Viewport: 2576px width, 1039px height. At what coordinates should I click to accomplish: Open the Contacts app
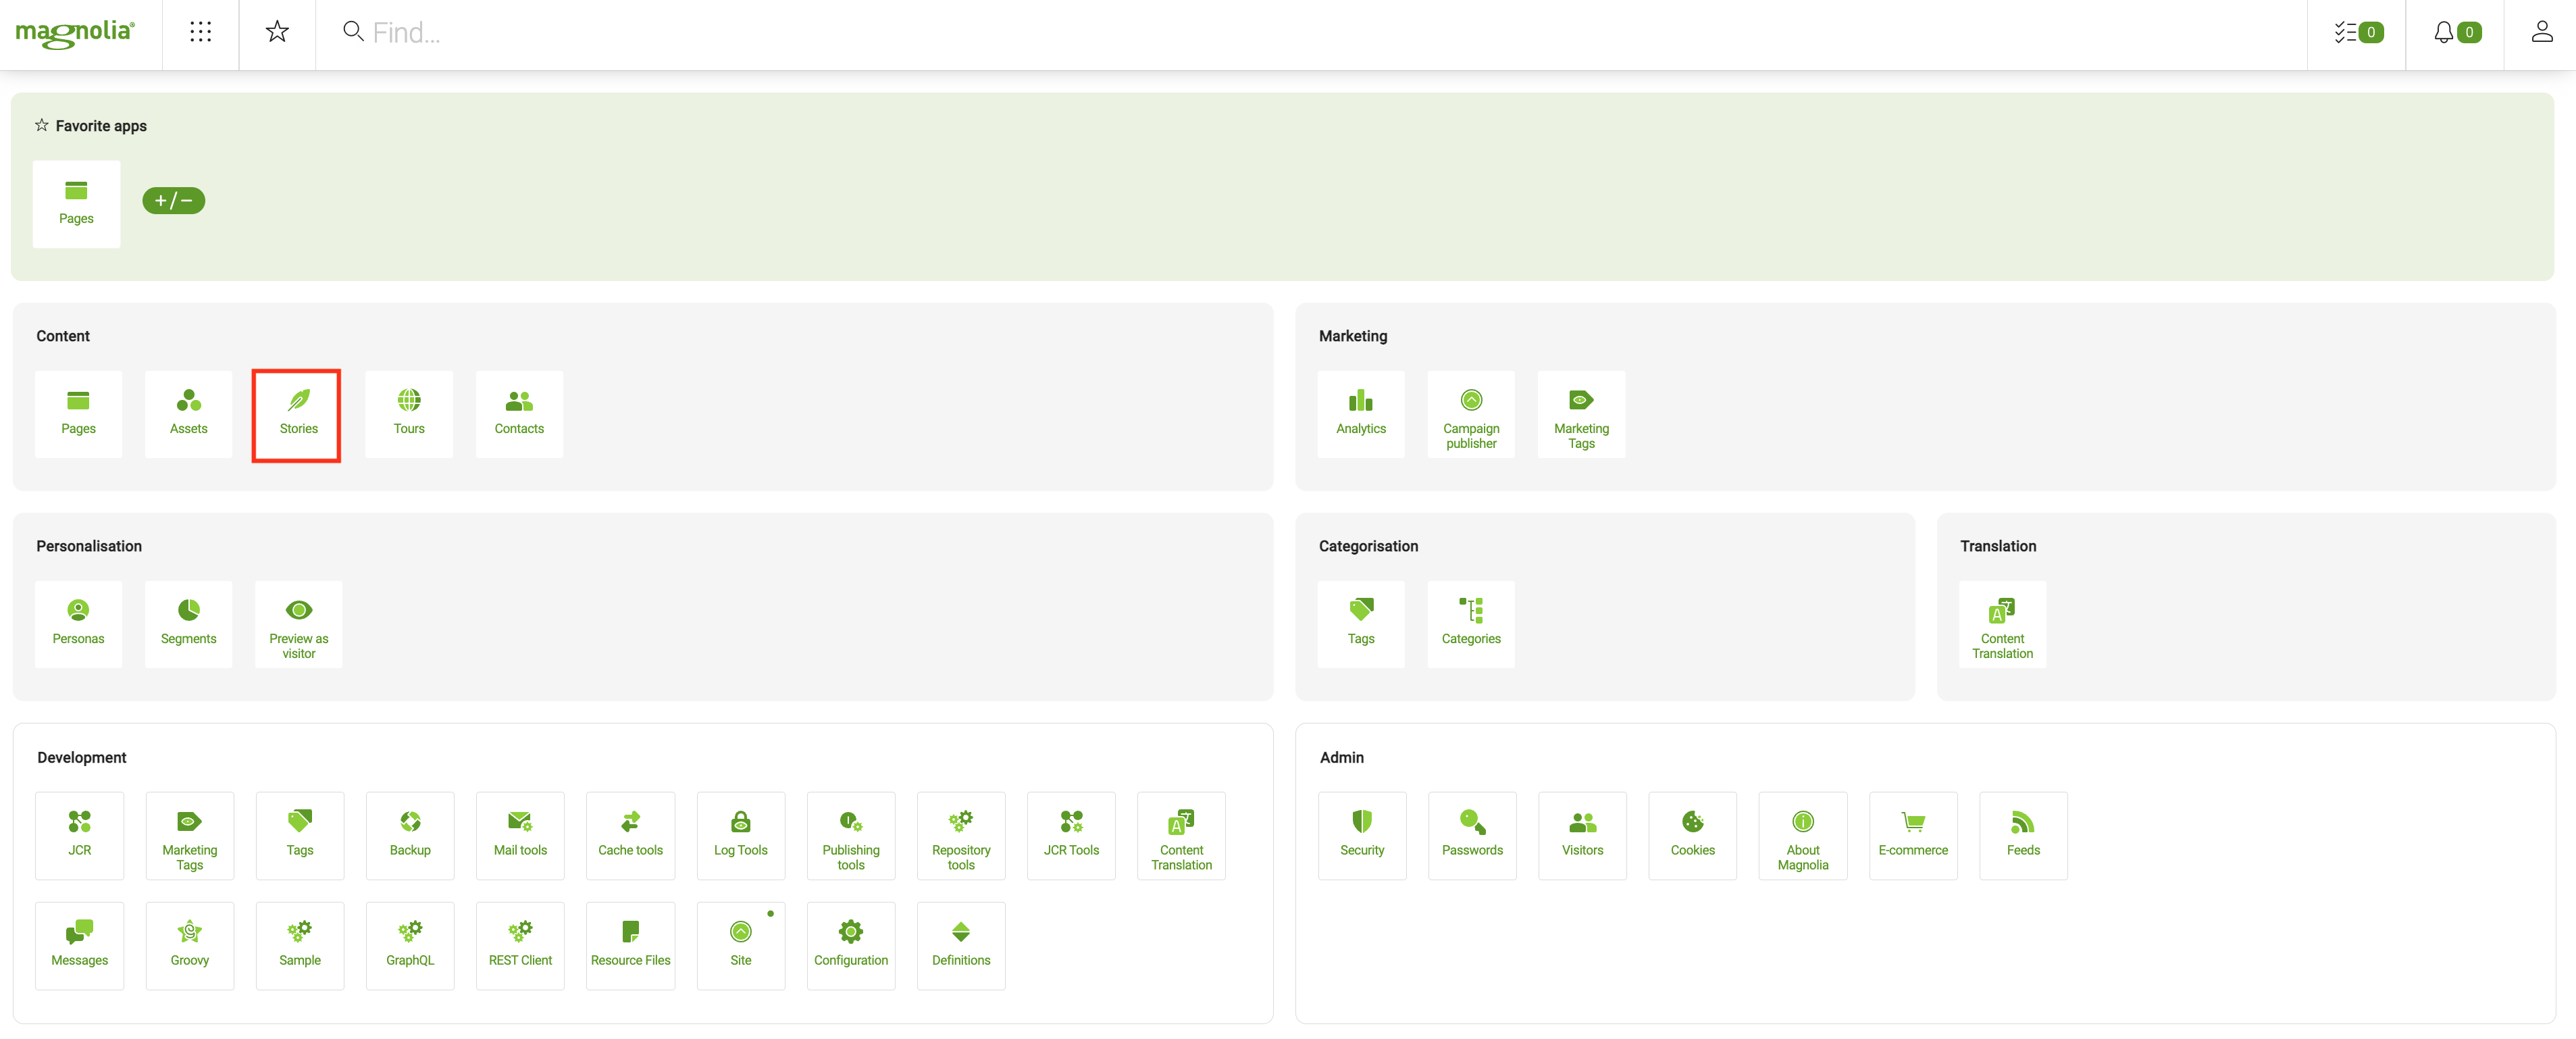click(519, 414)
